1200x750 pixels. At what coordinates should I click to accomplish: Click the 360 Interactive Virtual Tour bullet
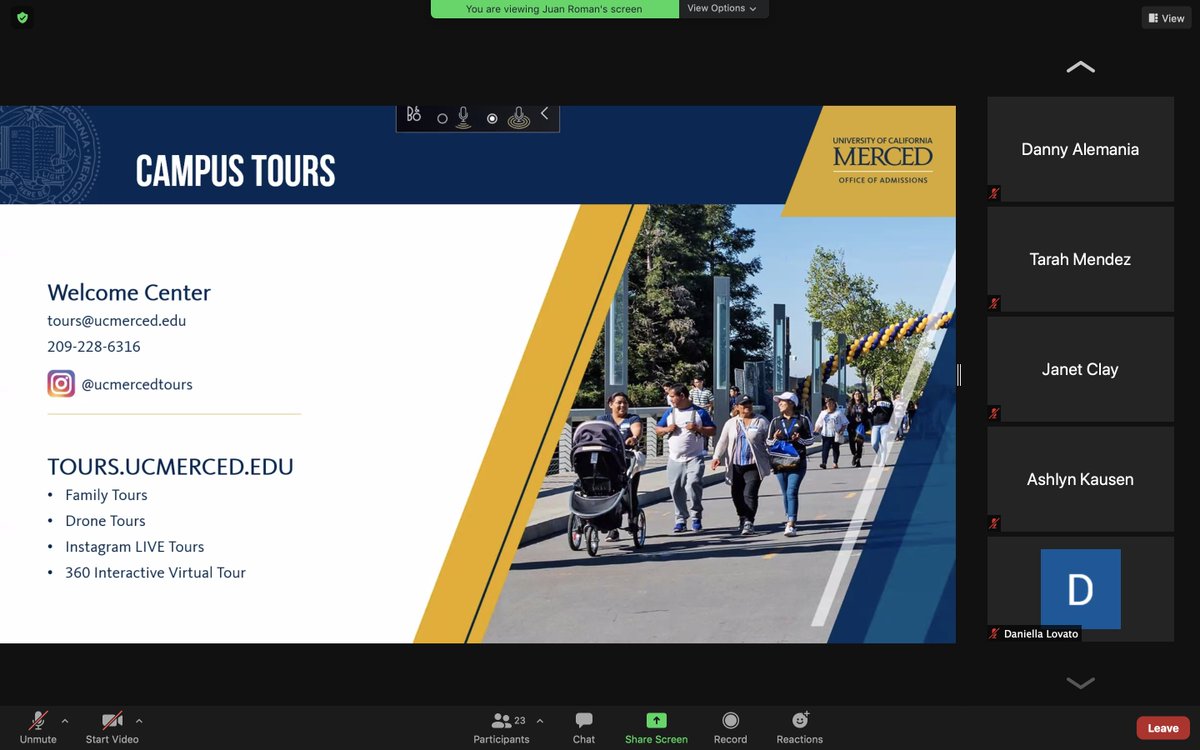(x=155, y=573)
